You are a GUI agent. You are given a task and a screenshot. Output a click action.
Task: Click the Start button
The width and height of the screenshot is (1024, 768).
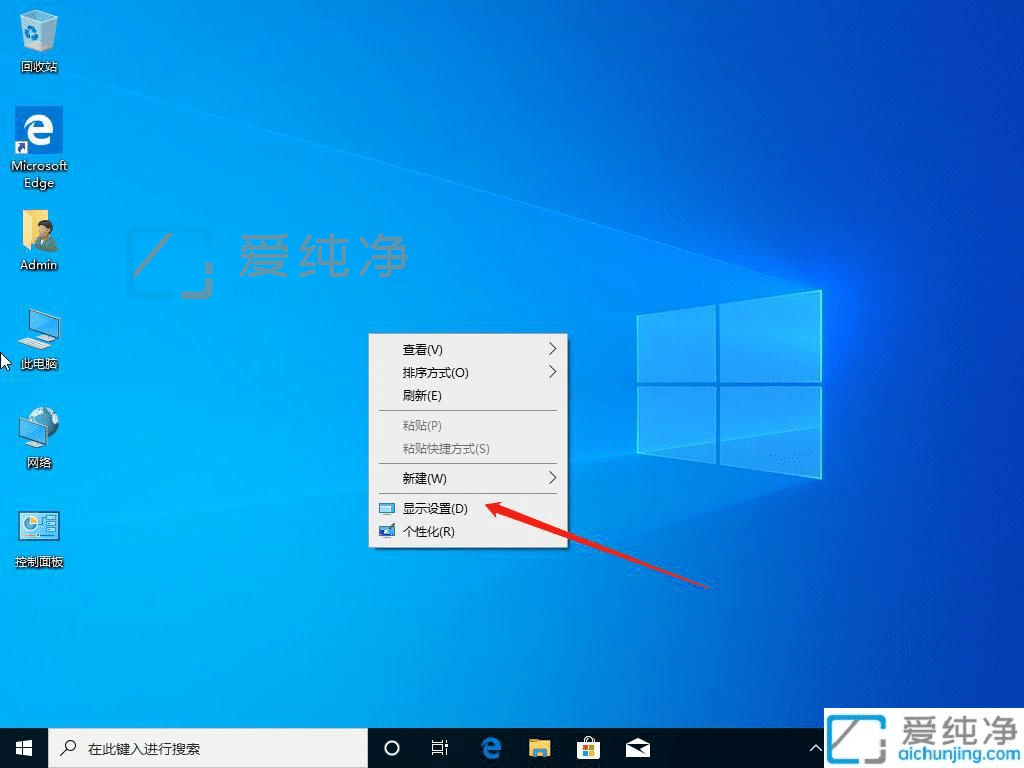point(22,747)
